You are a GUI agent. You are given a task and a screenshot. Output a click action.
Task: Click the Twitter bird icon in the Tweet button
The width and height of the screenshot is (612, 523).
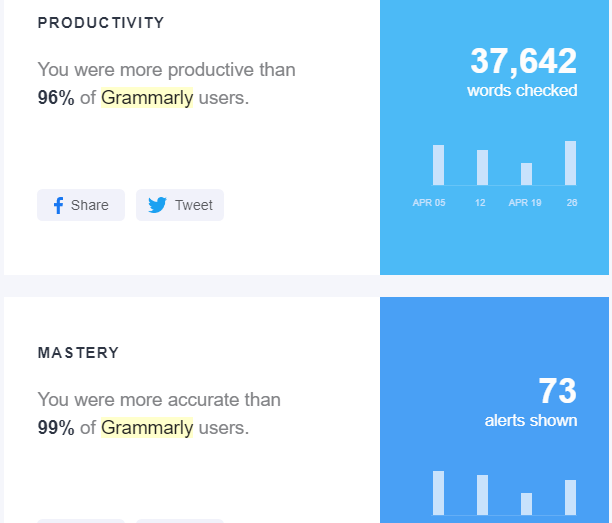pyautogui.click(x=157, y=205)
